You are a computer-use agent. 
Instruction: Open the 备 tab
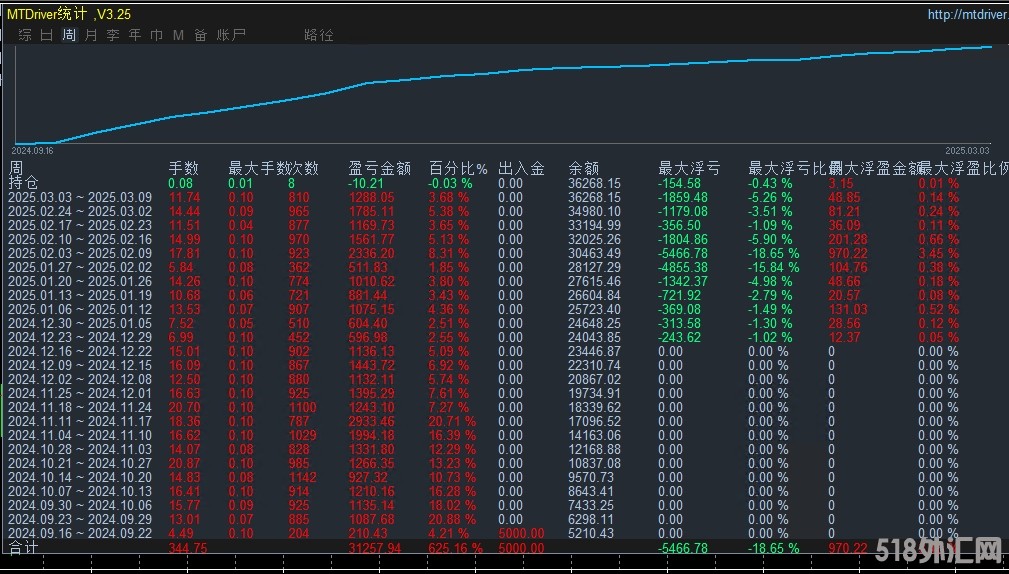point(200,35)
